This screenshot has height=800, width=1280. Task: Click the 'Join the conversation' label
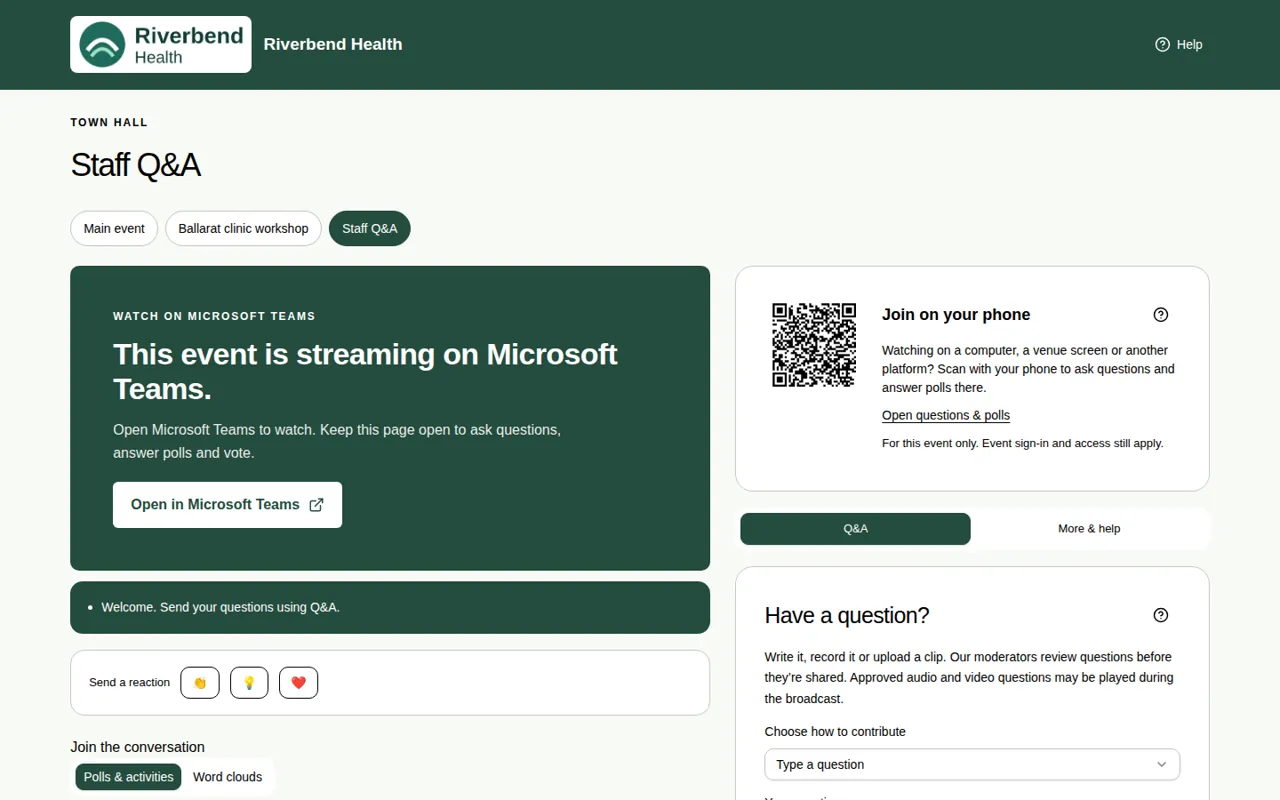coord(137,747)
